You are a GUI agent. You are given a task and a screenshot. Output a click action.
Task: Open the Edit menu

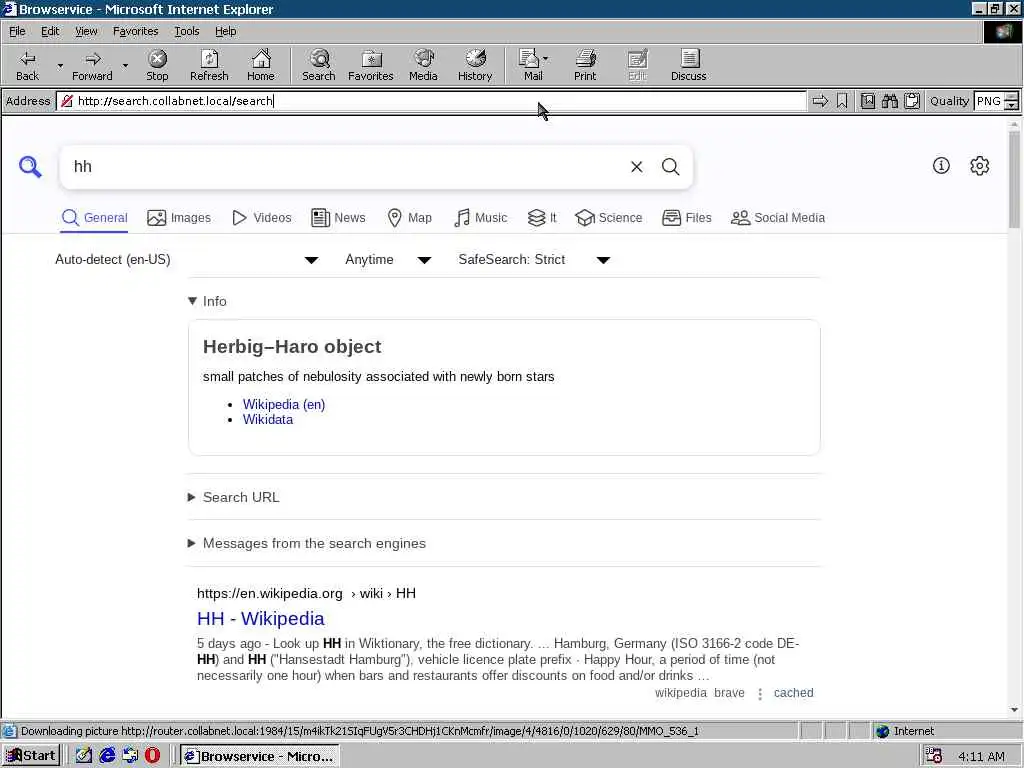click(x=50, y=31)
